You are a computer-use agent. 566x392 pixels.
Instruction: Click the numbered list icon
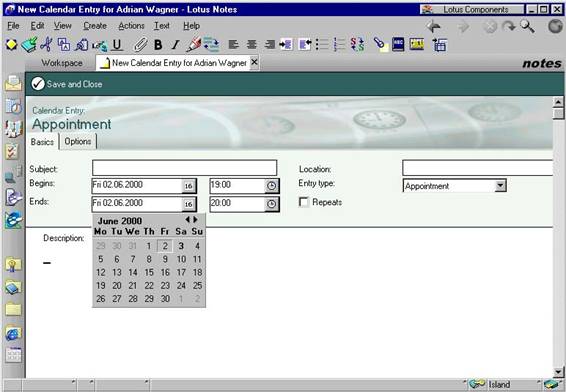tap(339, 45)
